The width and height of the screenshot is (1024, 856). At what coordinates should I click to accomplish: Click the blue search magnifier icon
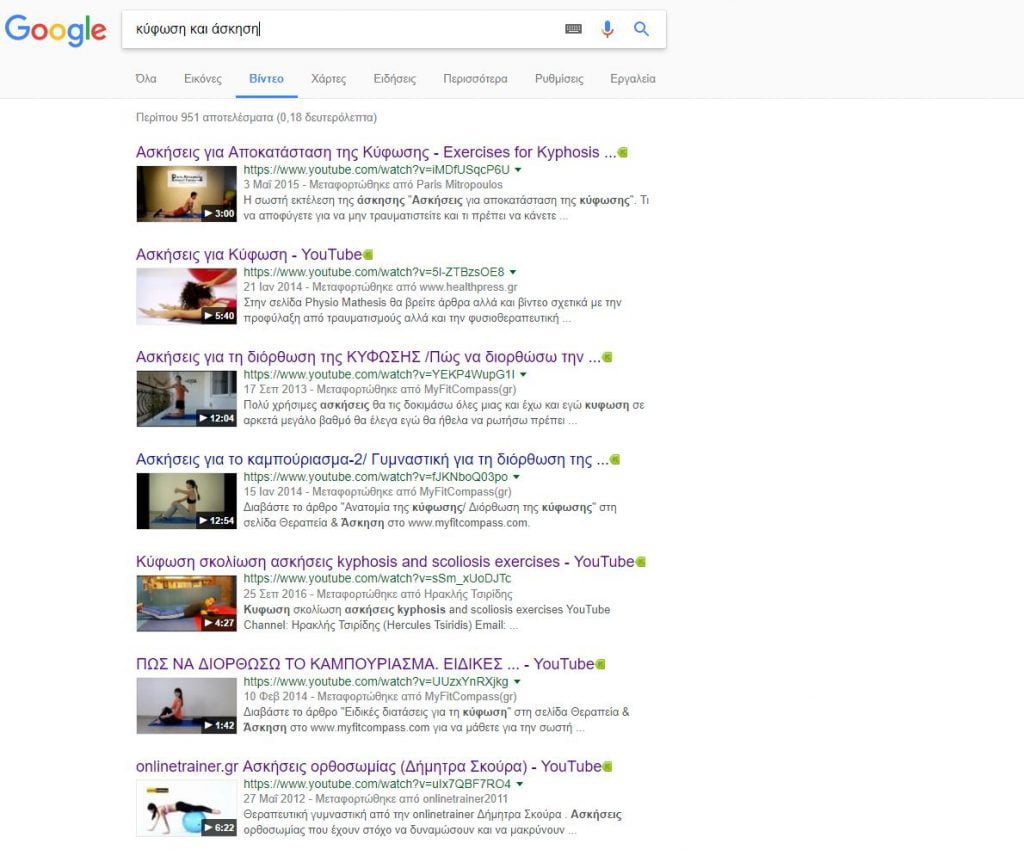pyautogui.click(x=641, y=29)
